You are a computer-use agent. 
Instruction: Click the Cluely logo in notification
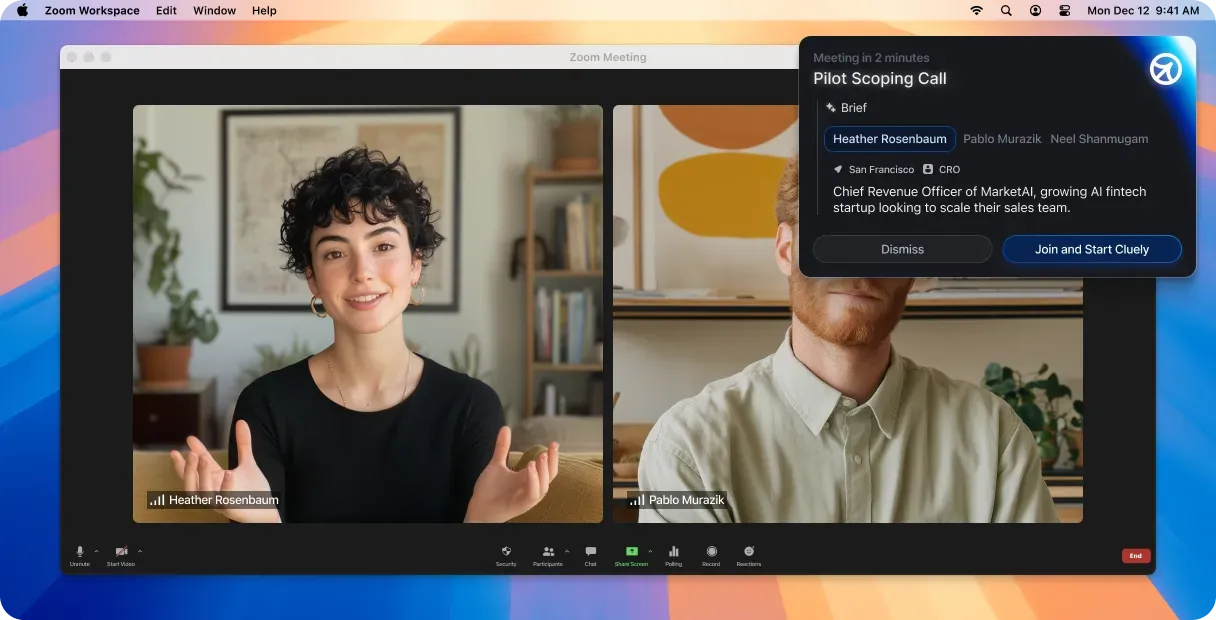tap(1166, 69)
